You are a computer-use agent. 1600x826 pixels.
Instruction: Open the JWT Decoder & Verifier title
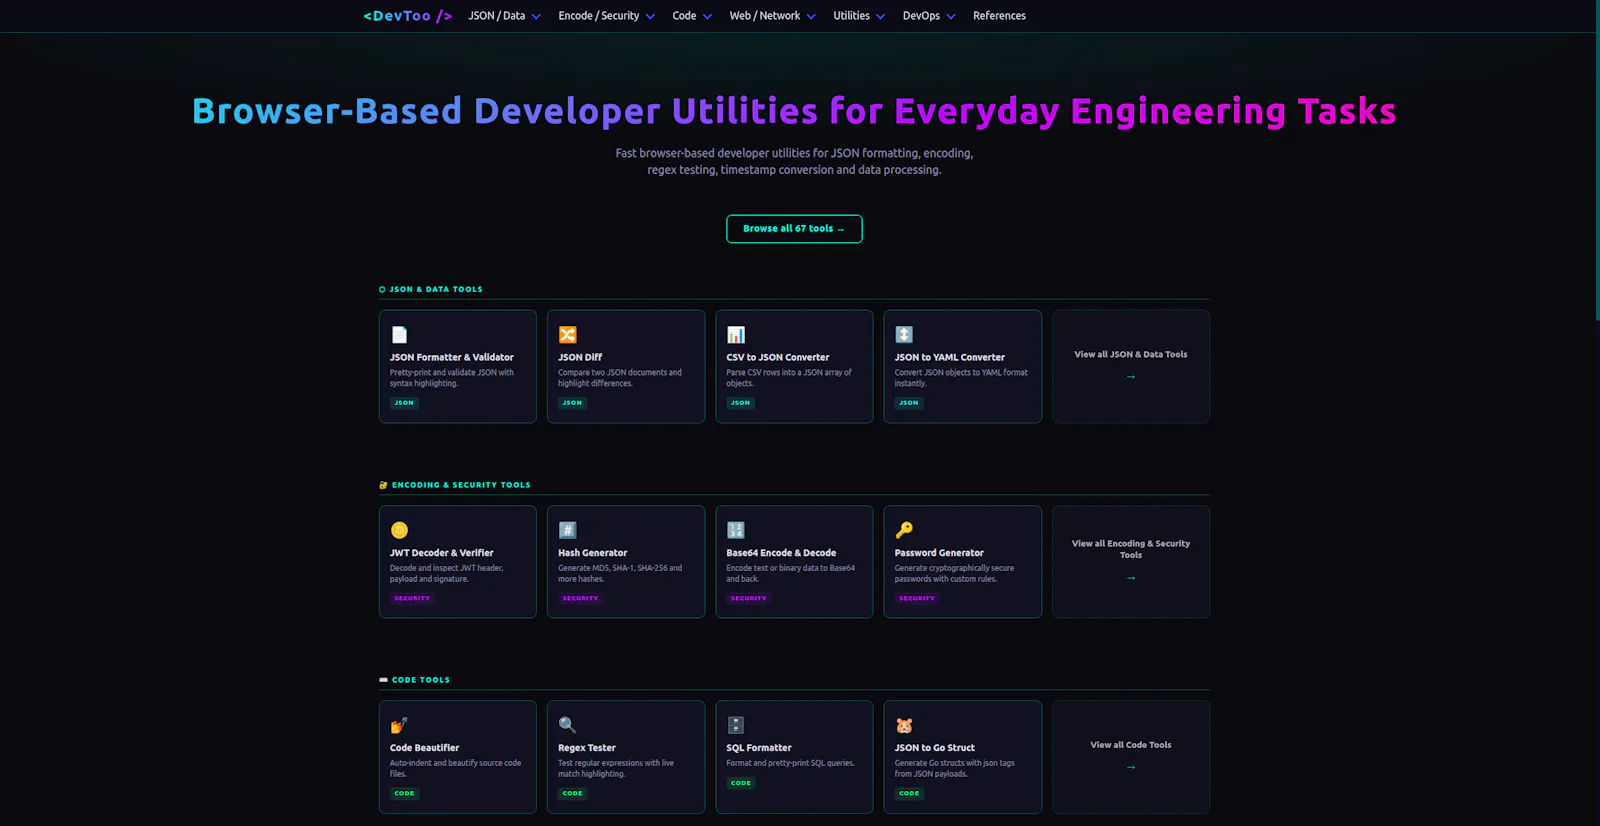[x=442, y=553]
